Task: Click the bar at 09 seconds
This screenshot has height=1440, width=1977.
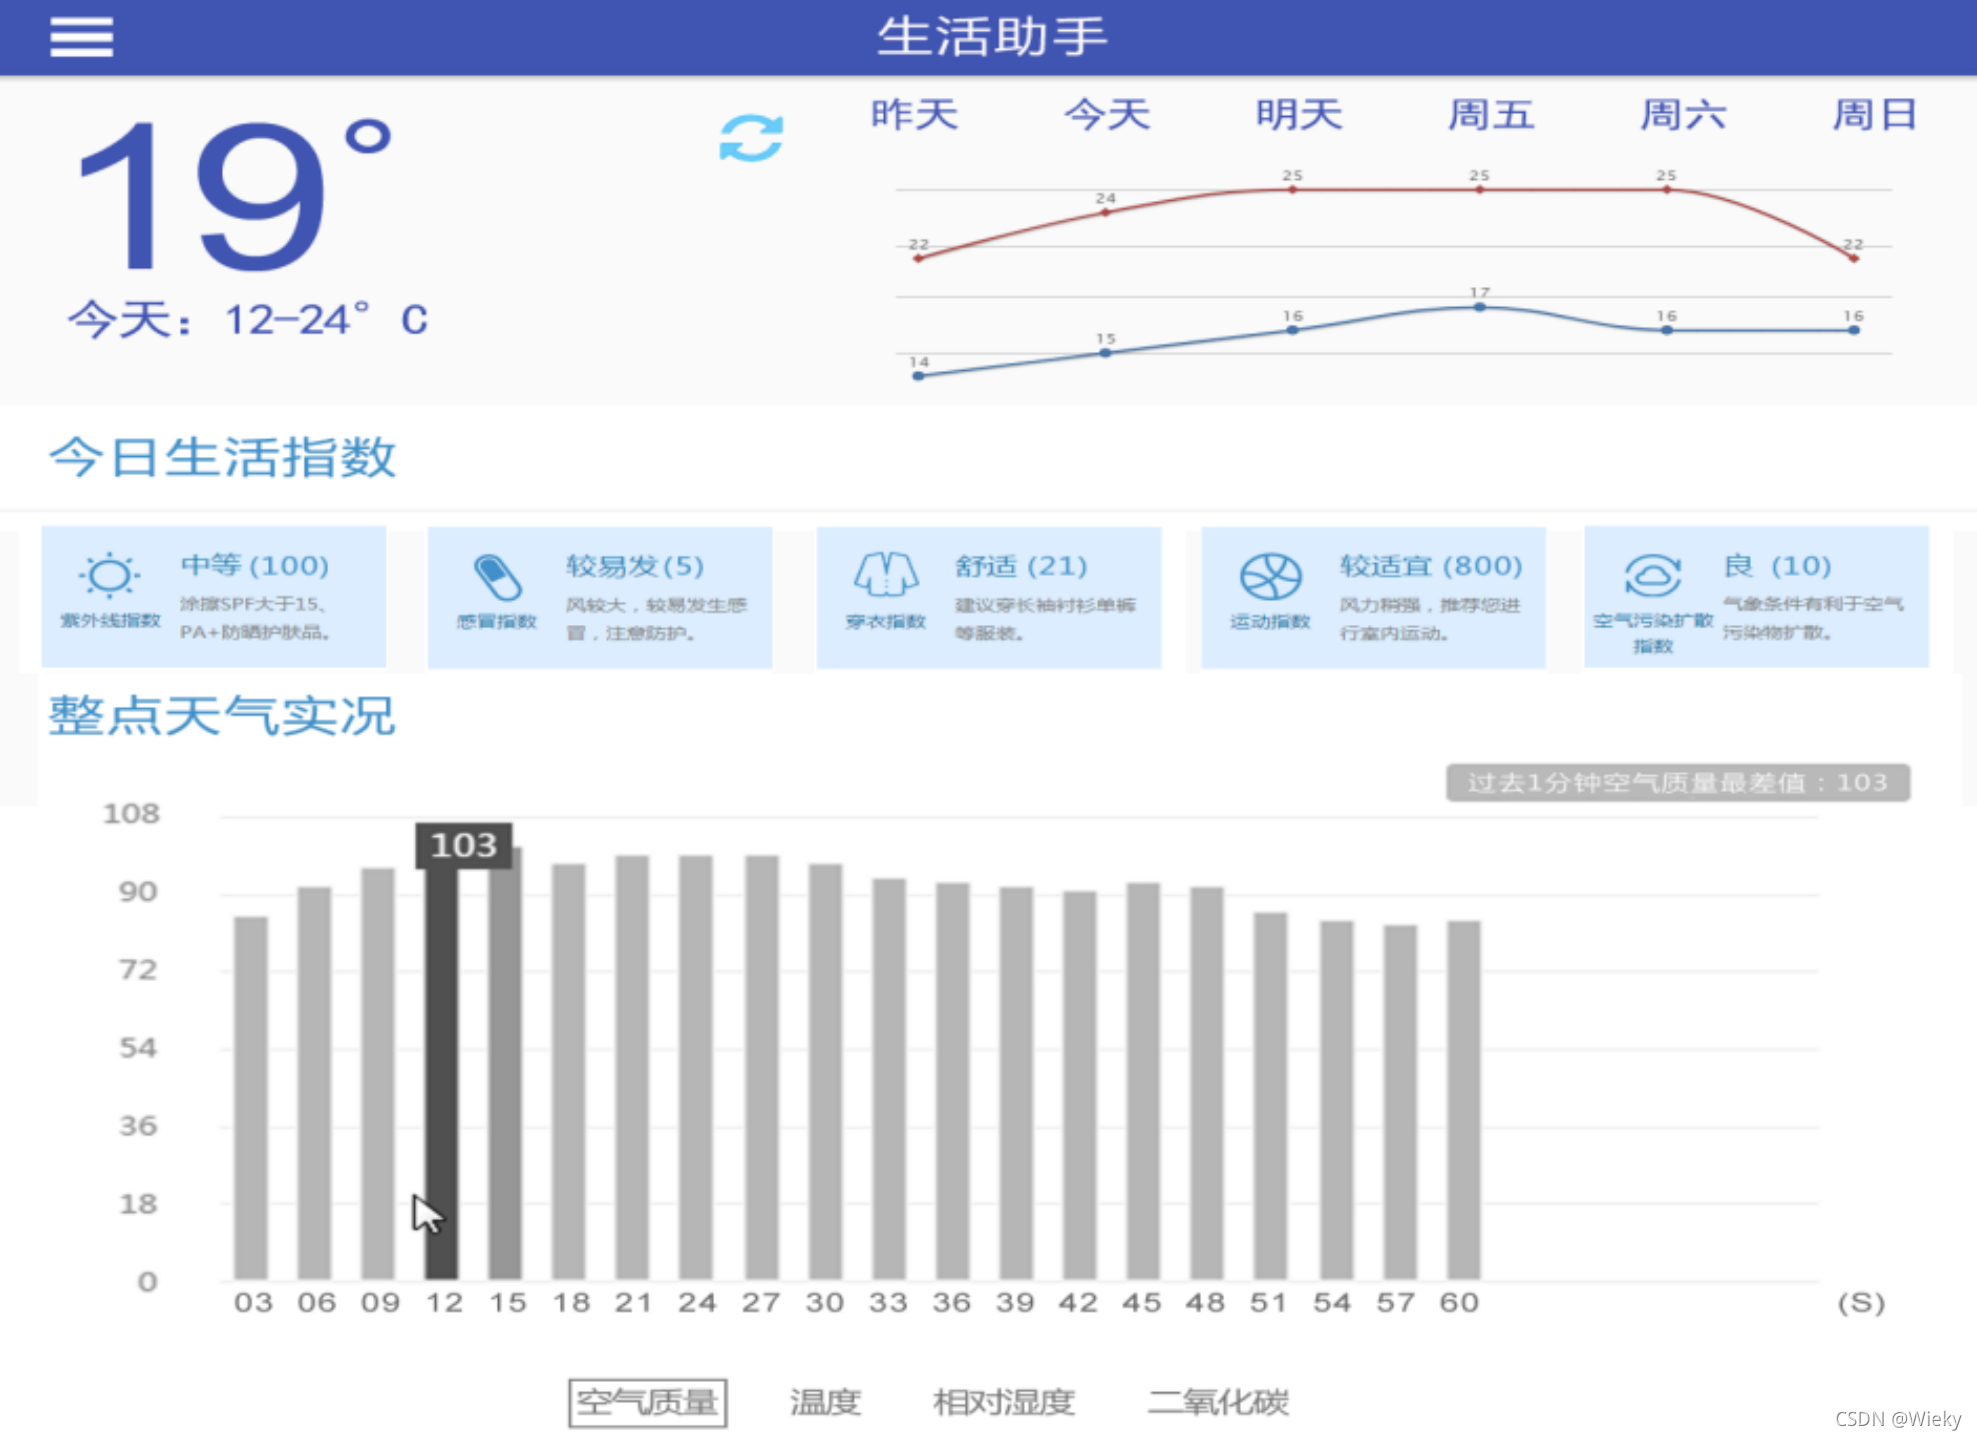Action: [x=377, y=1074]
